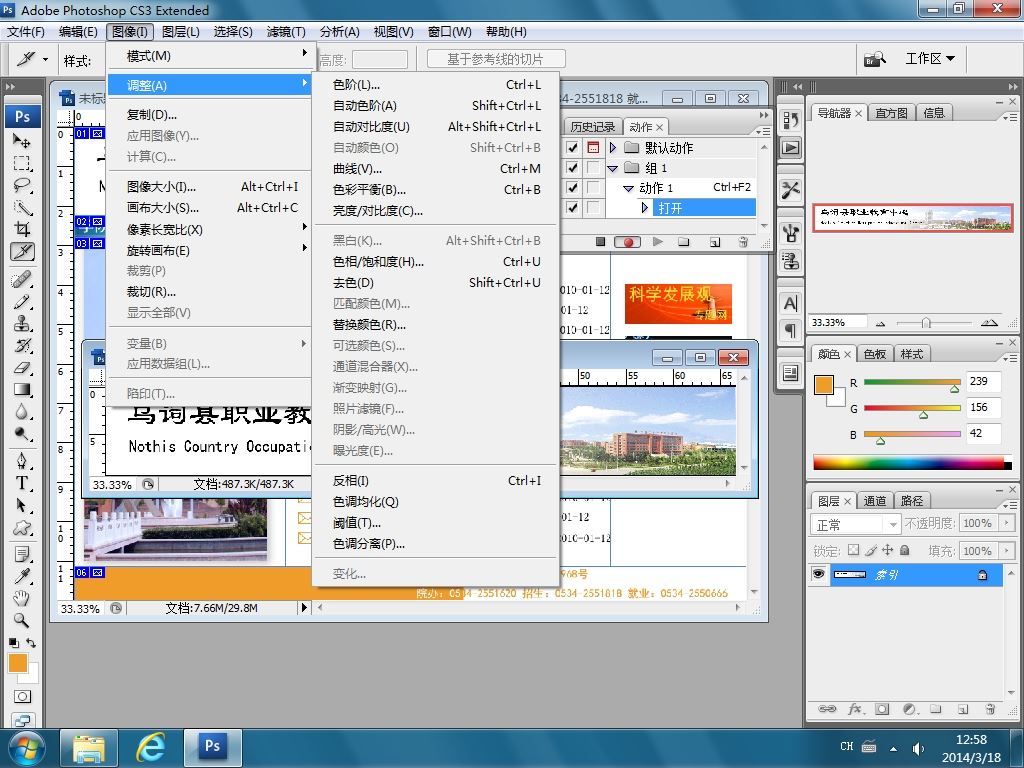Viewport: 1024px width, 768px height.
Task: Open the fill 填充 slider arrow
Action: [x=1007, y=551]
